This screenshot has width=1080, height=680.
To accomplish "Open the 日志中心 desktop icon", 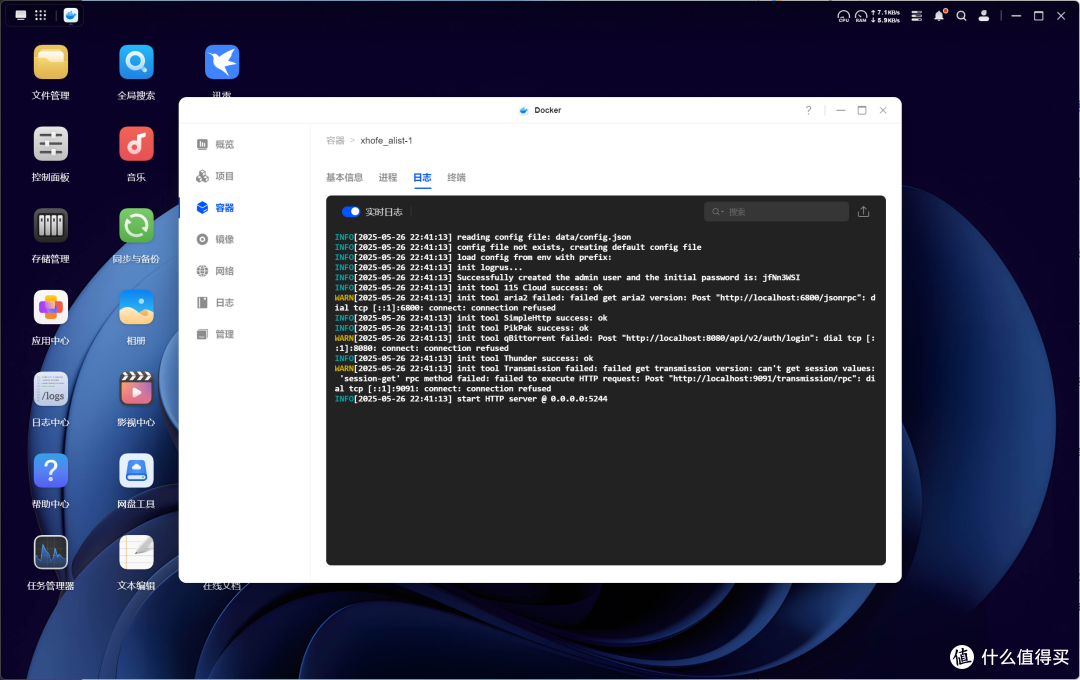I will pyautogui.click(x=50, y=389).
